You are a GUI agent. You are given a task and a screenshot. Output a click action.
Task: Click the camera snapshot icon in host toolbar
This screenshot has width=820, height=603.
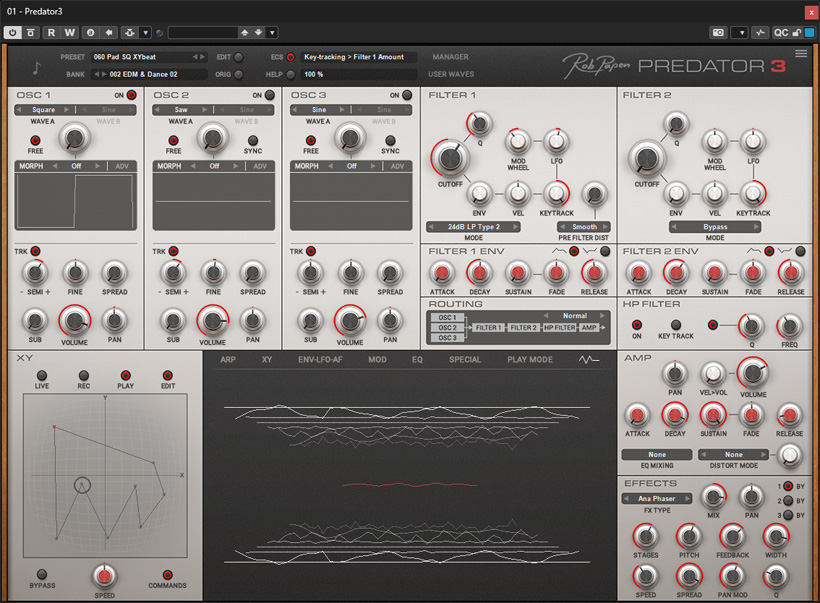coord(718,32)
